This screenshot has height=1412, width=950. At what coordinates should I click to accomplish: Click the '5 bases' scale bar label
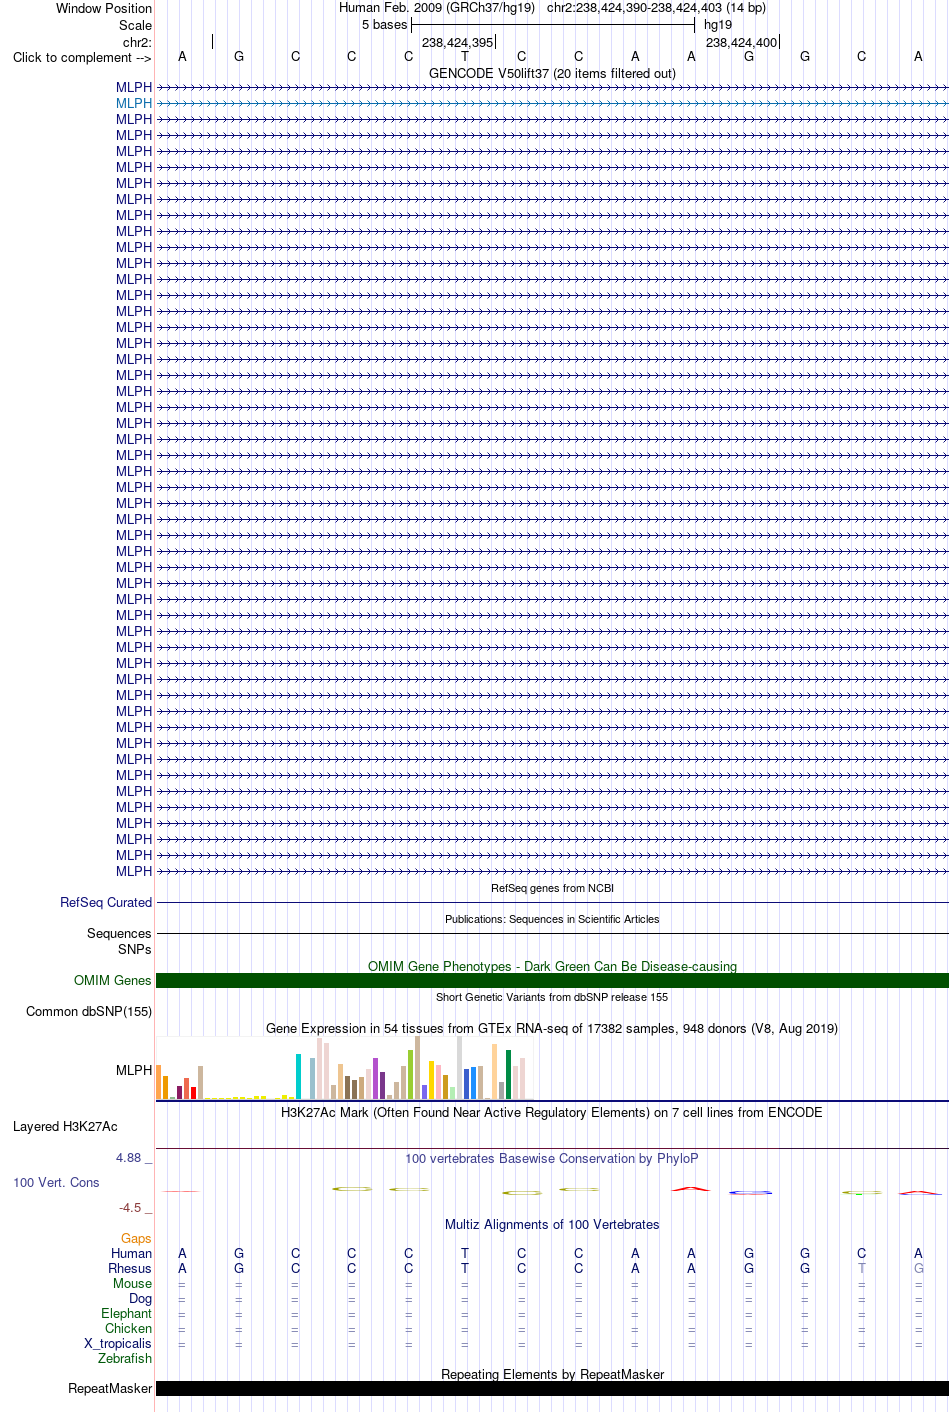pos(384,25)
